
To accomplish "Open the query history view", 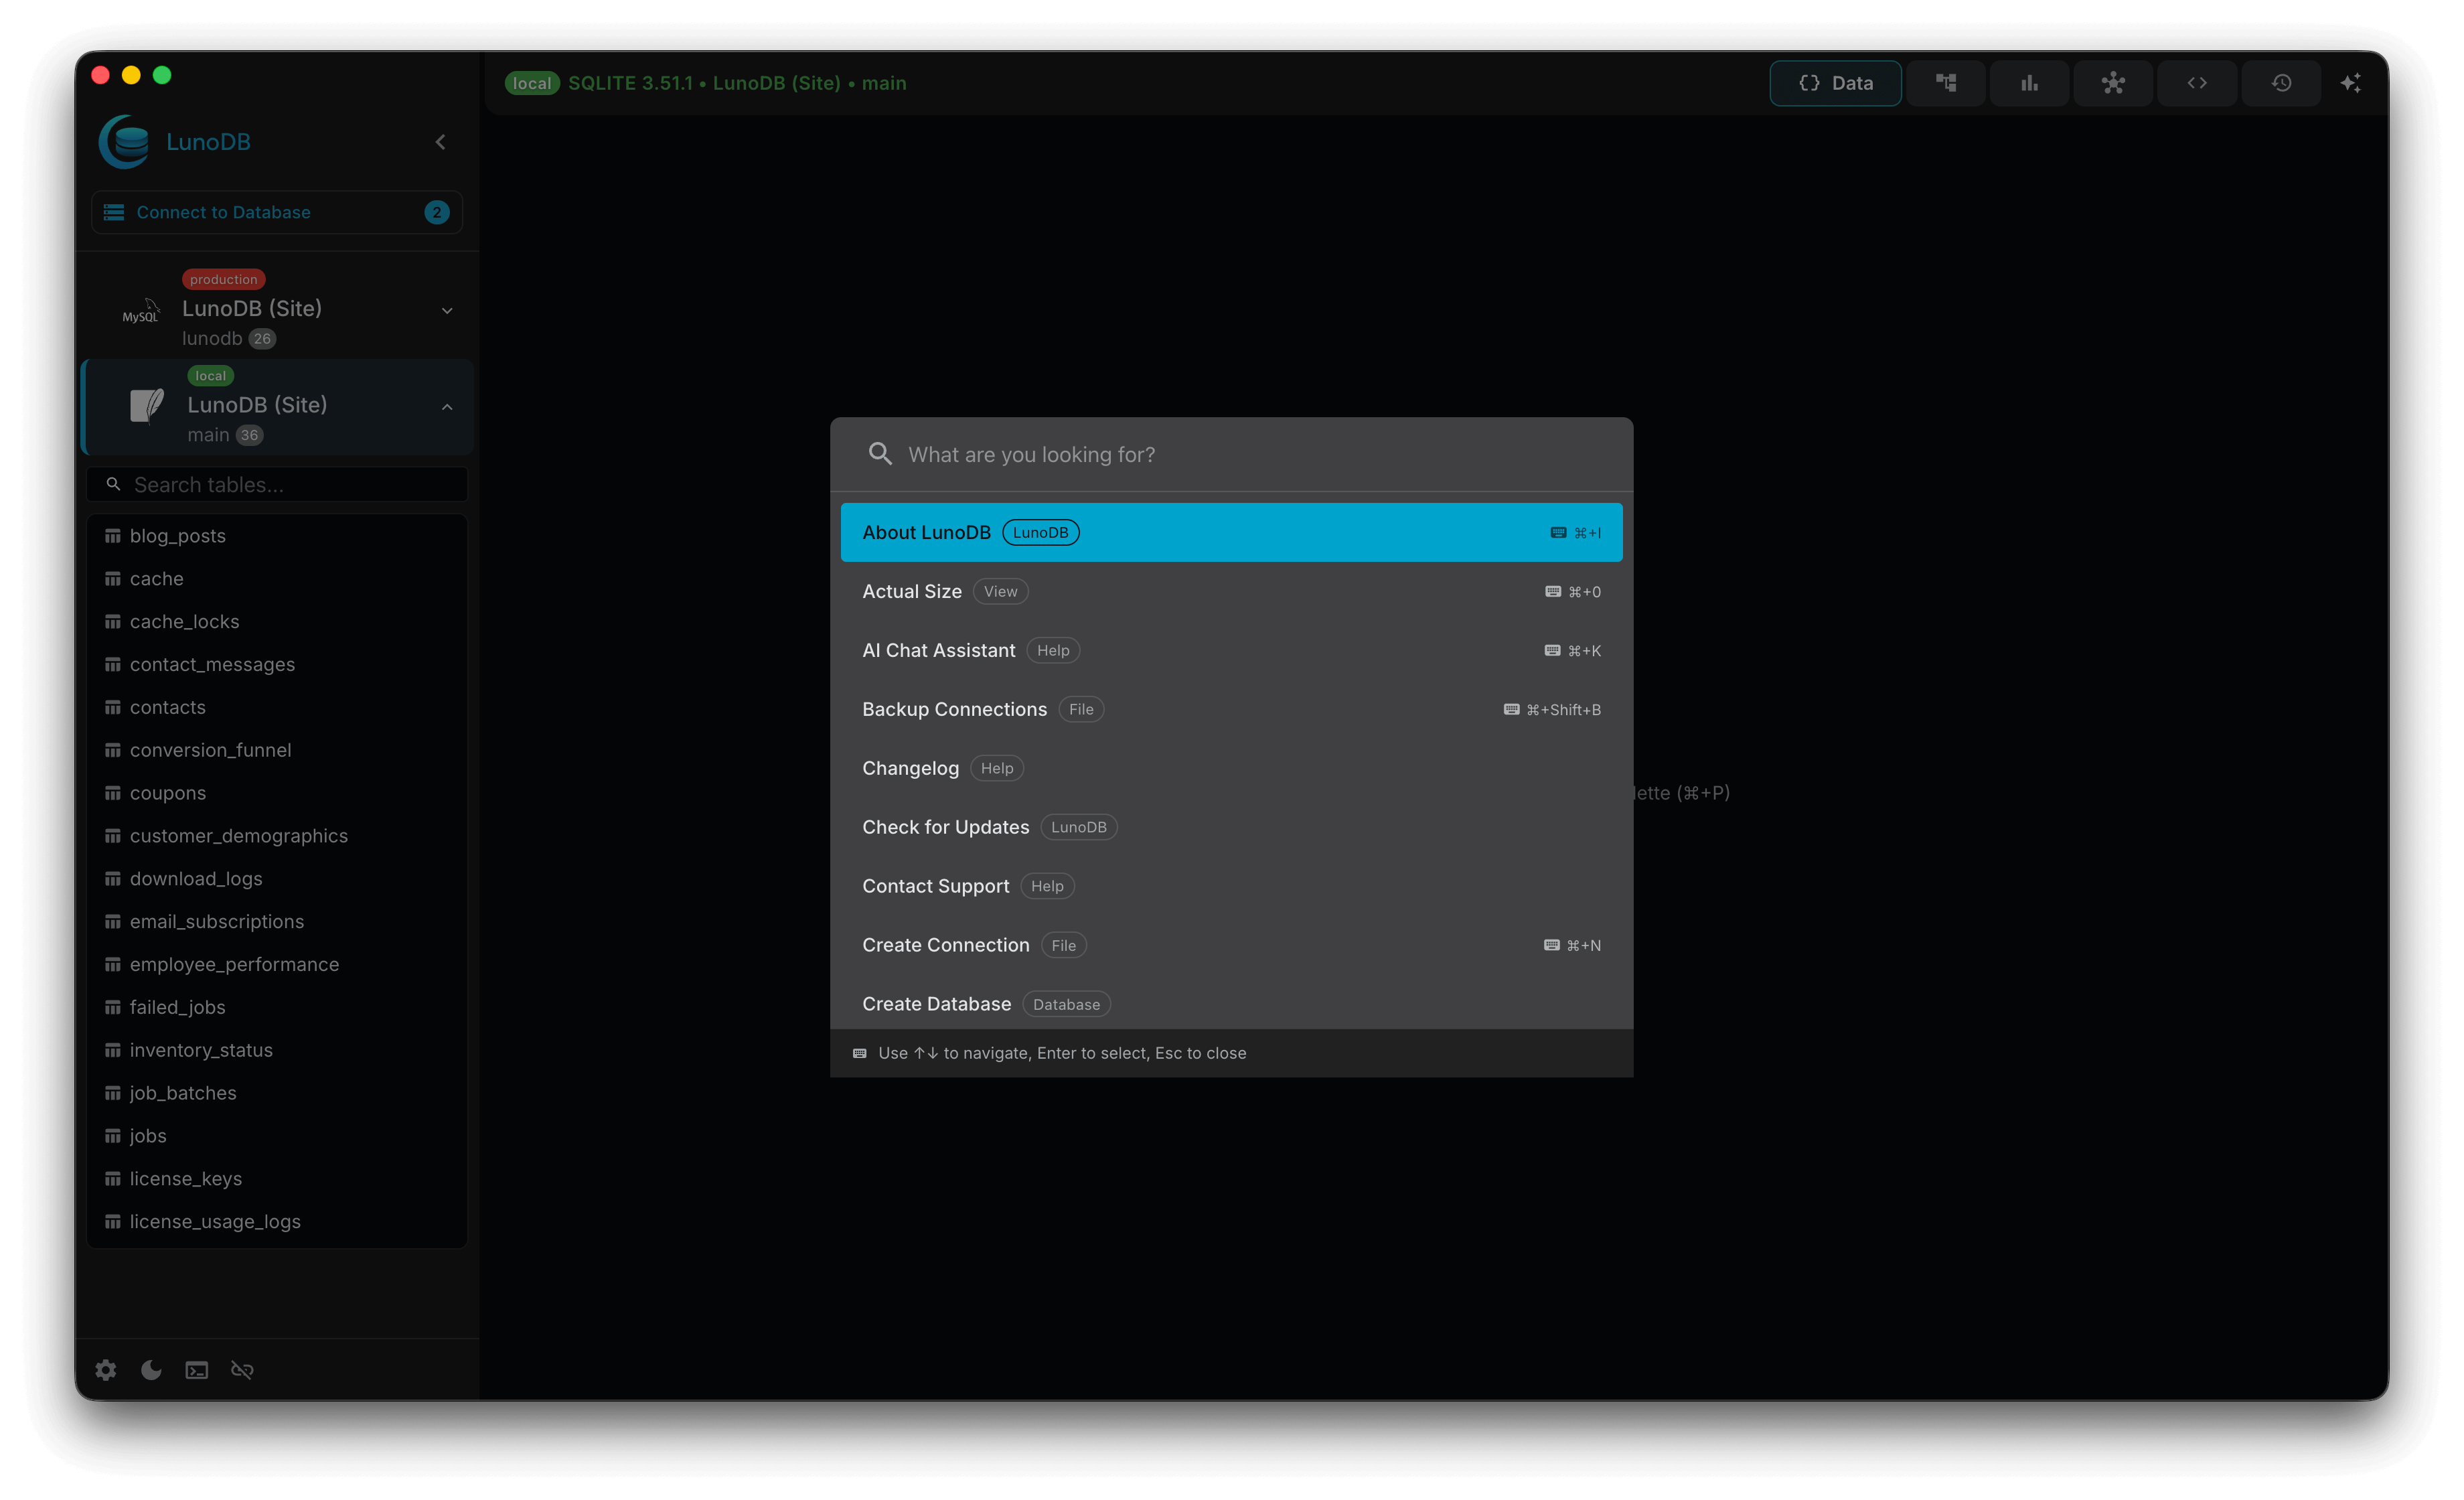I will (x=2281, y=83).
